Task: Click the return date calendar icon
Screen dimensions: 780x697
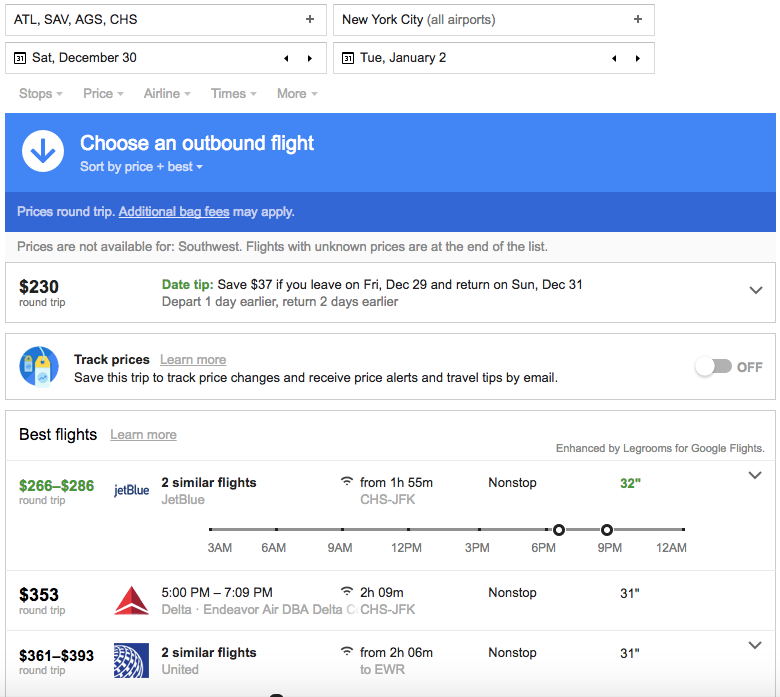Action: coord(348,58)
